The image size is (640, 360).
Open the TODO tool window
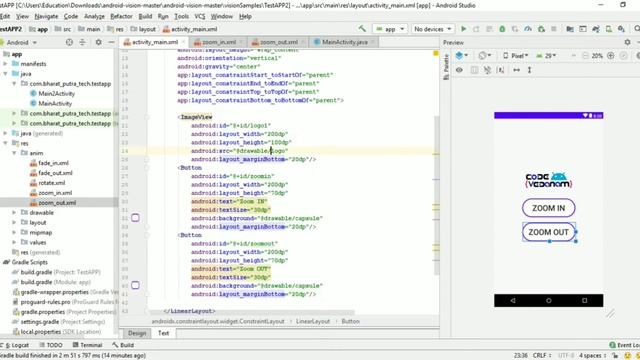click(51, 345)
